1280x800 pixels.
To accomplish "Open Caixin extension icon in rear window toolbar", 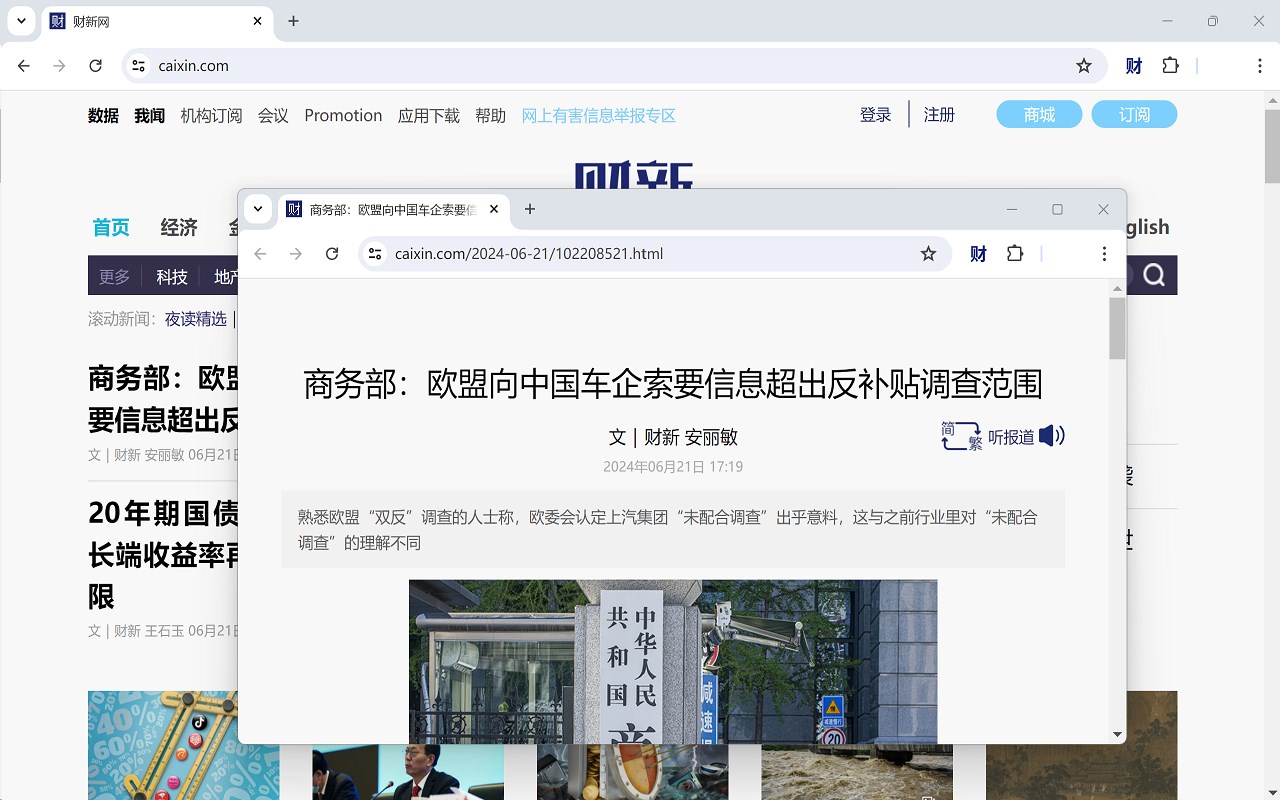I will [x=1134, y=66].
